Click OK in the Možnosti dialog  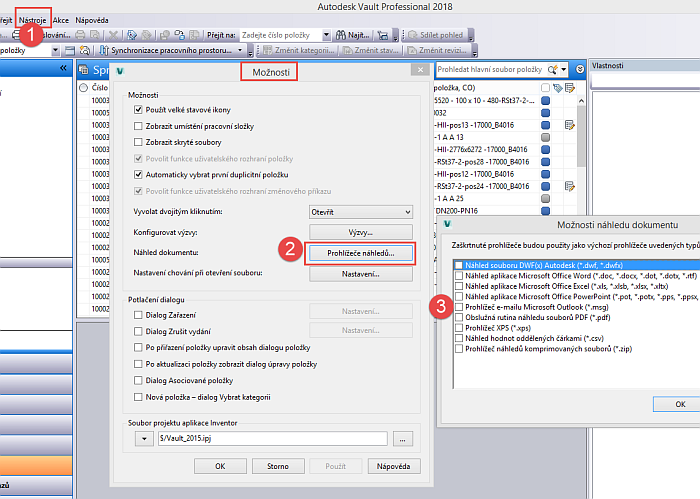point(220,466)
